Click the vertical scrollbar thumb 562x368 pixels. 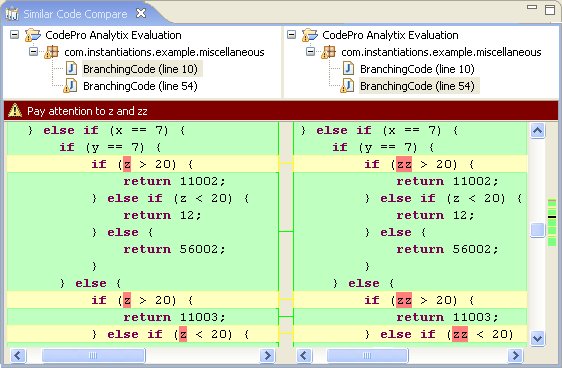[x=537, y=230]
